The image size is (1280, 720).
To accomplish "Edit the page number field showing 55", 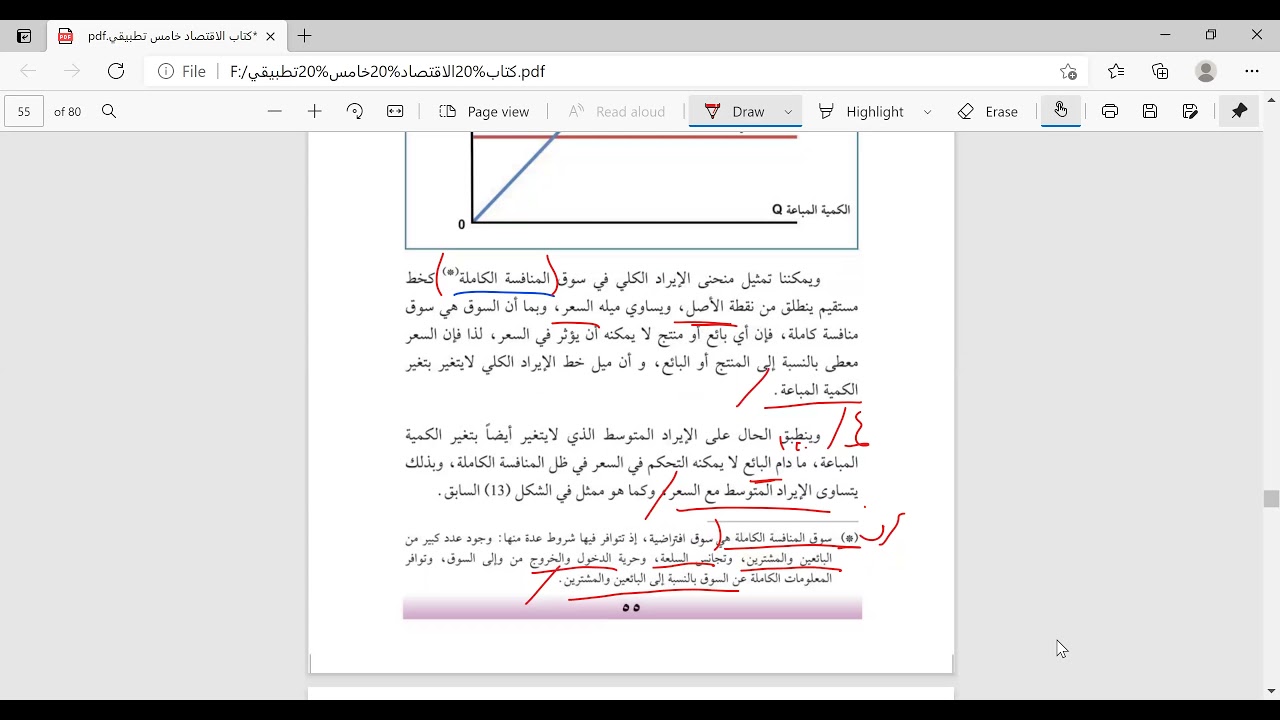I will [x=24, y=111].
